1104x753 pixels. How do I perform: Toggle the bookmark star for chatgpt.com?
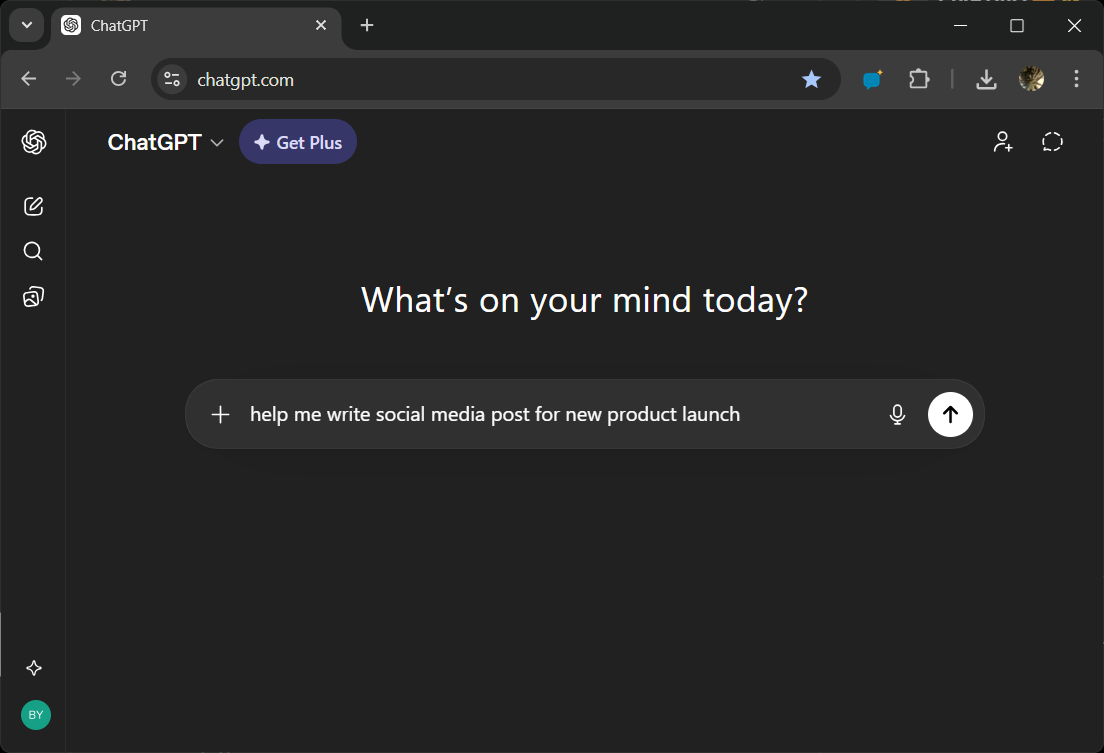(x=812, y=79)
